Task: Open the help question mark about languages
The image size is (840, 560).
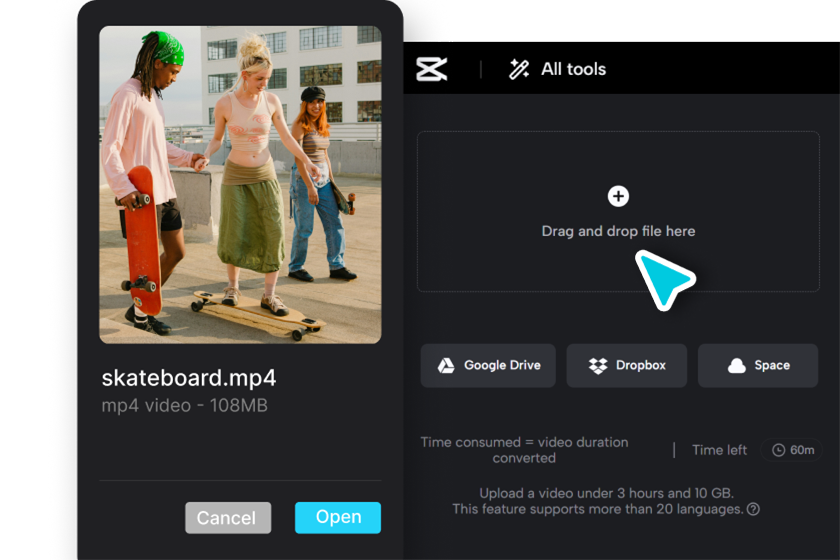Action: point(753,509)
